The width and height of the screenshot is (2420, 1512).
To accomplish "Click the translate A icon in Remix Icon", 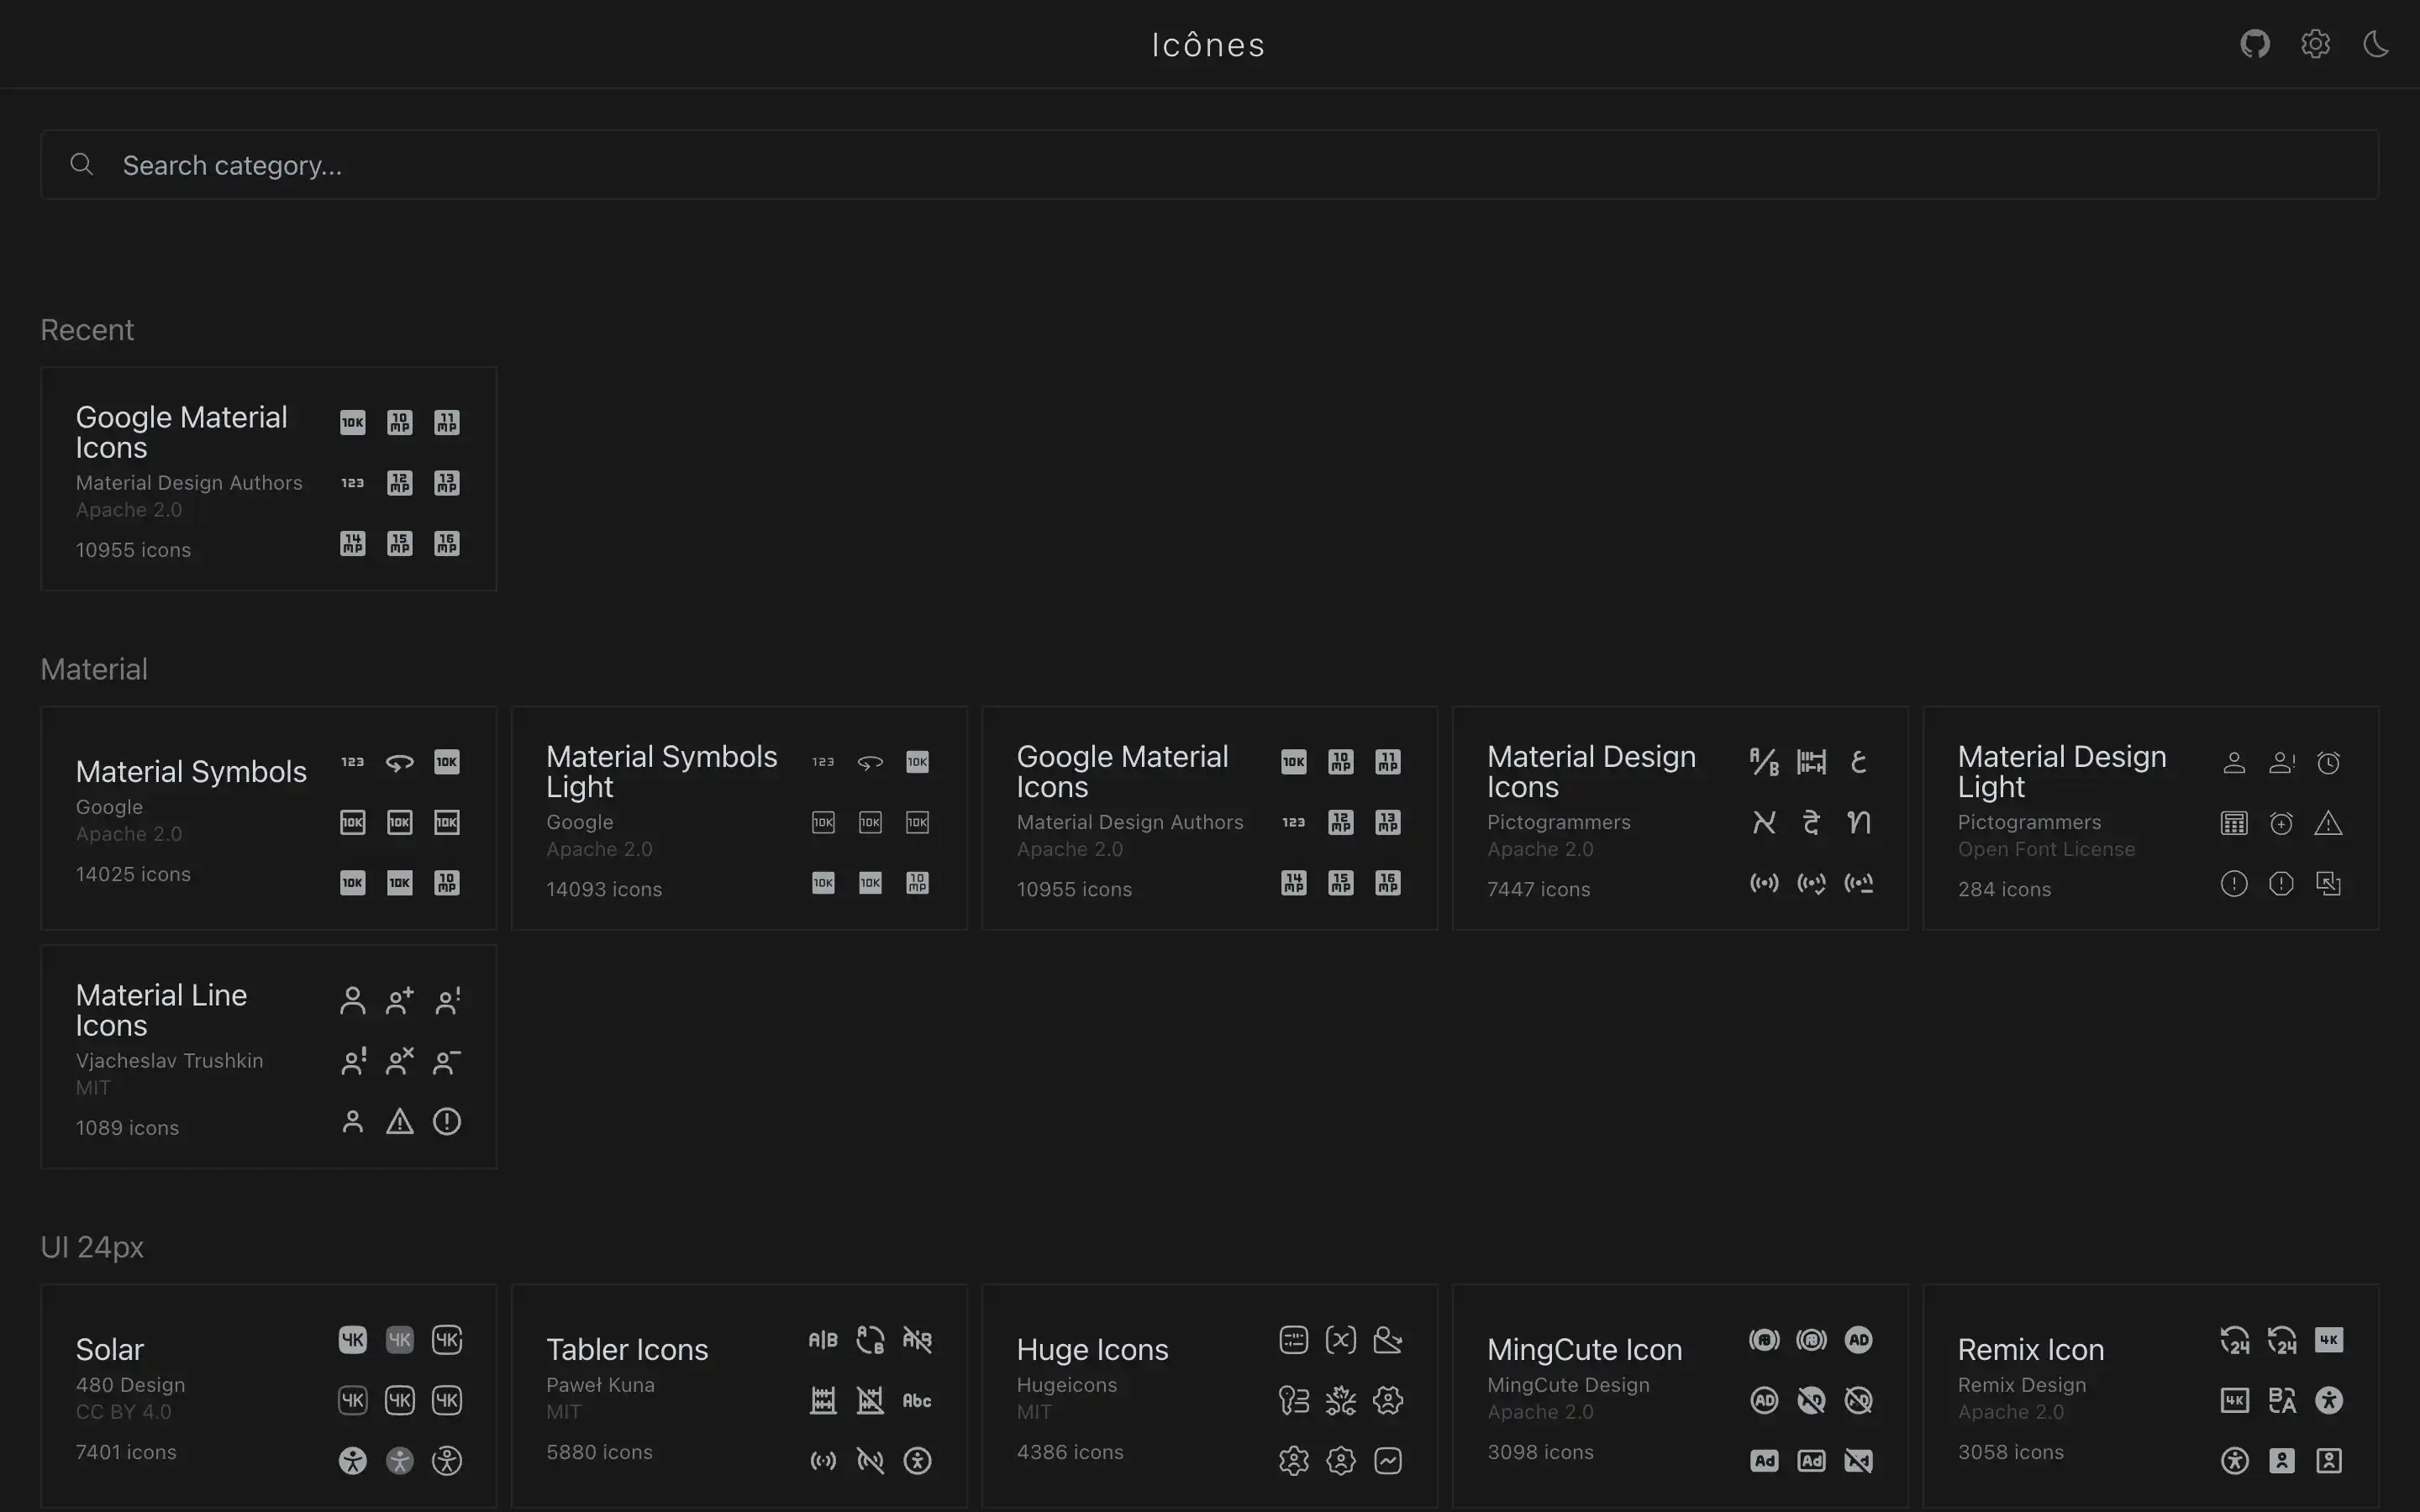I will (x=2282, y=1400).
